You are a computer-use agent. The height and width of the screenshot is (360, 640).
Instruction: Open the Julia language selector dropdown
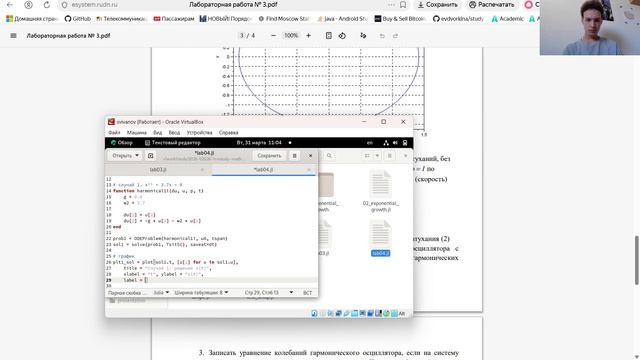point(161,293)
